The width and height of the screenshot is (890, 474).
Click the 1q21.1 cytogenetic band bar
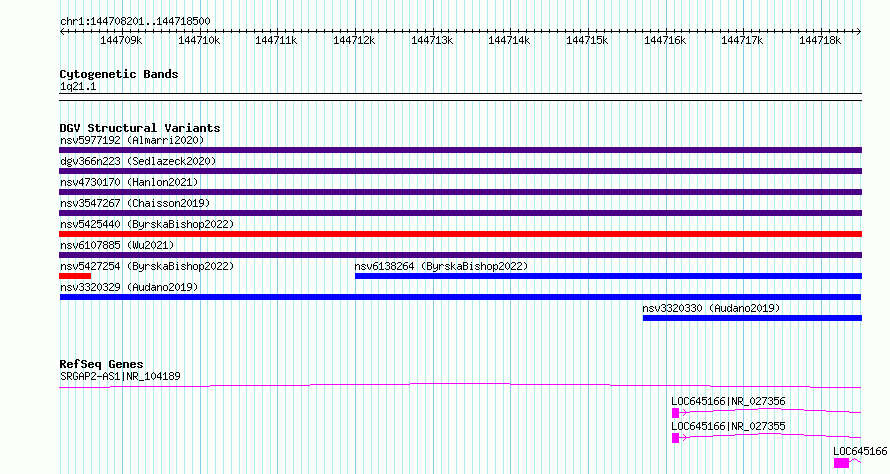[460, 97]
